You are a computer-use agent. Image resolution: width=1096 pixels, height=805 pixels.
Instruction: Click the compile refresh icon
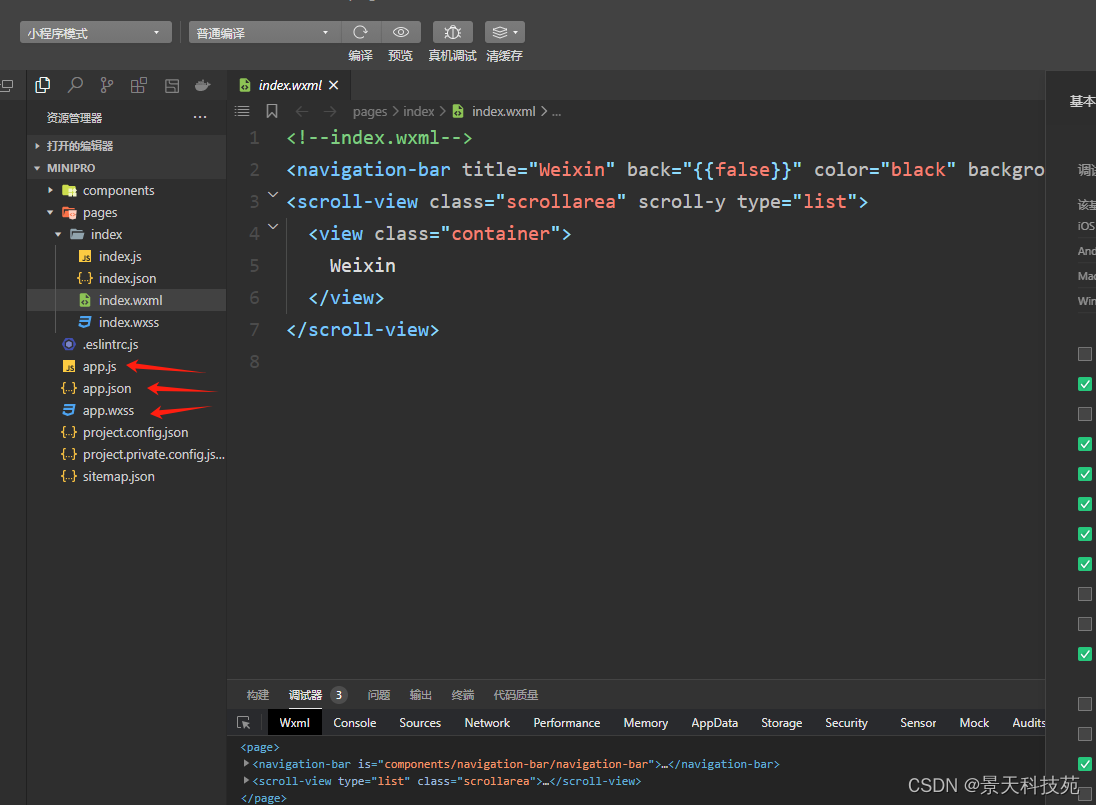tap(361, 32)
